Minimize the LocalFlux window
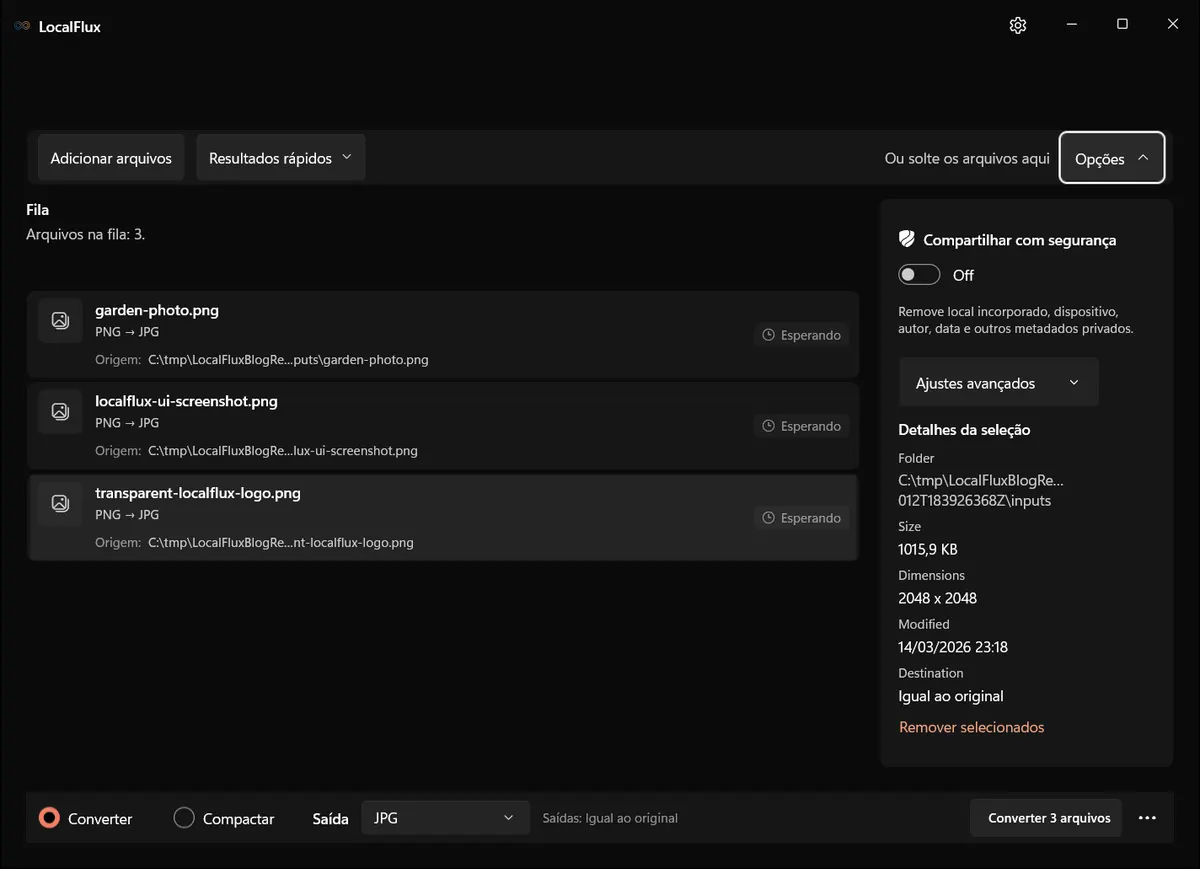 coord(1071,25)
